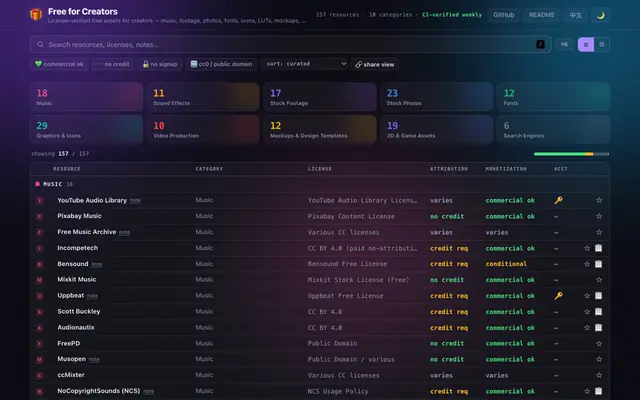Star the Uppbeat row
The image size is (640, 400).
coord(587,296)
